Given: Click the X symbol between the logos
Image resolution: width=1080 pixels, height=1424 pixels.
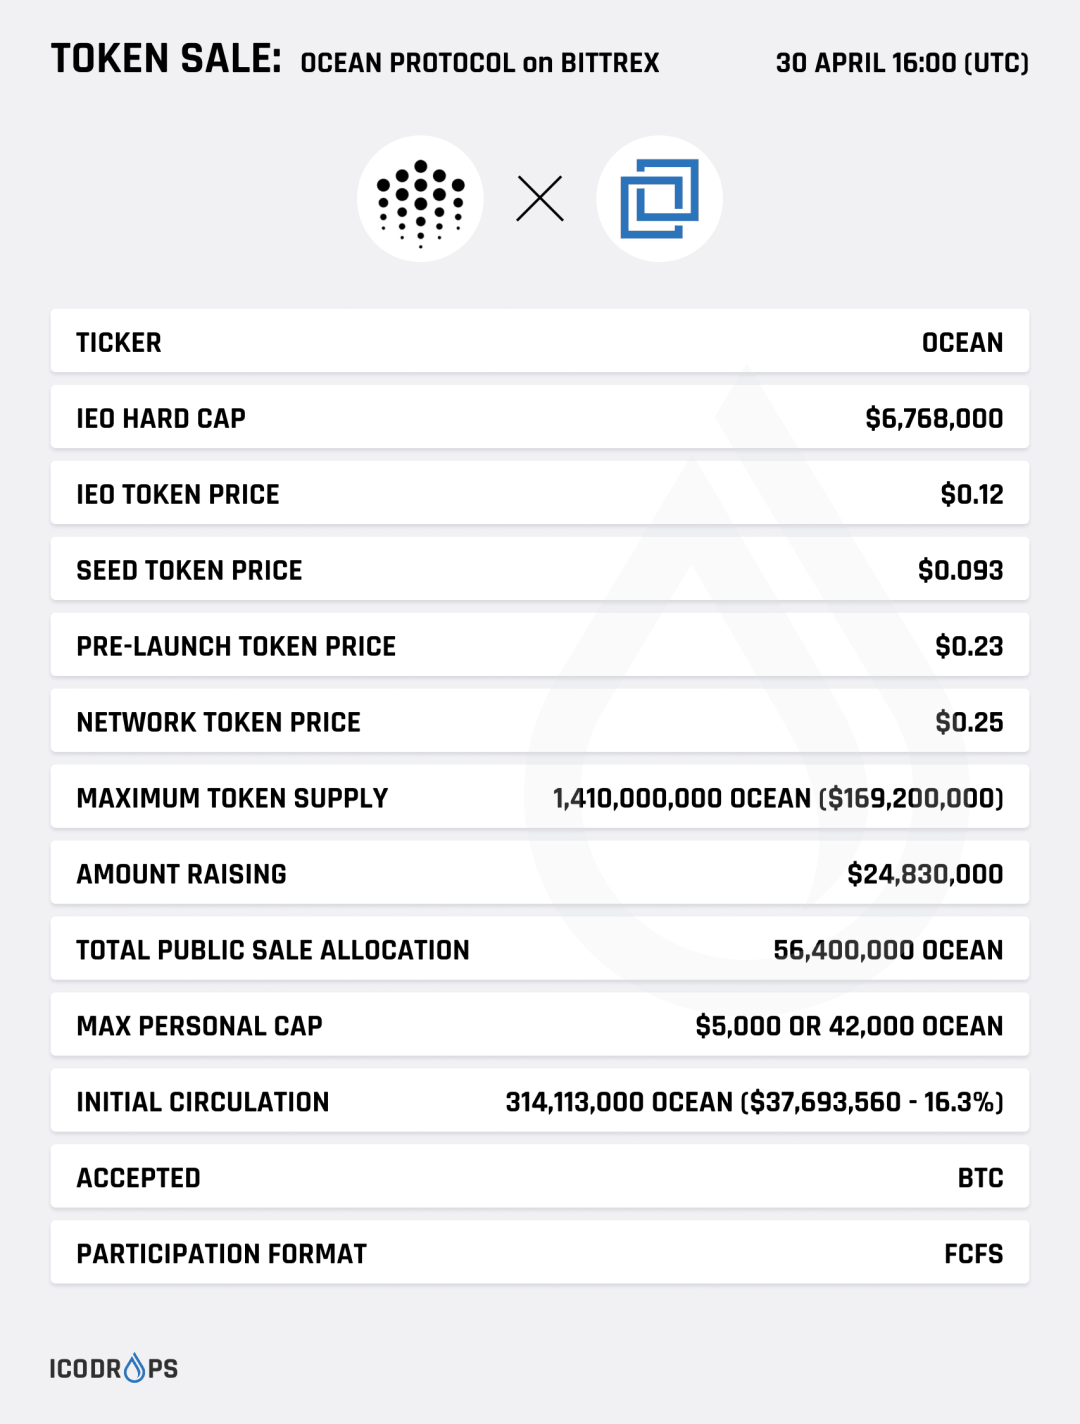Looking at the screenshot, I should [x=540, y=199].
